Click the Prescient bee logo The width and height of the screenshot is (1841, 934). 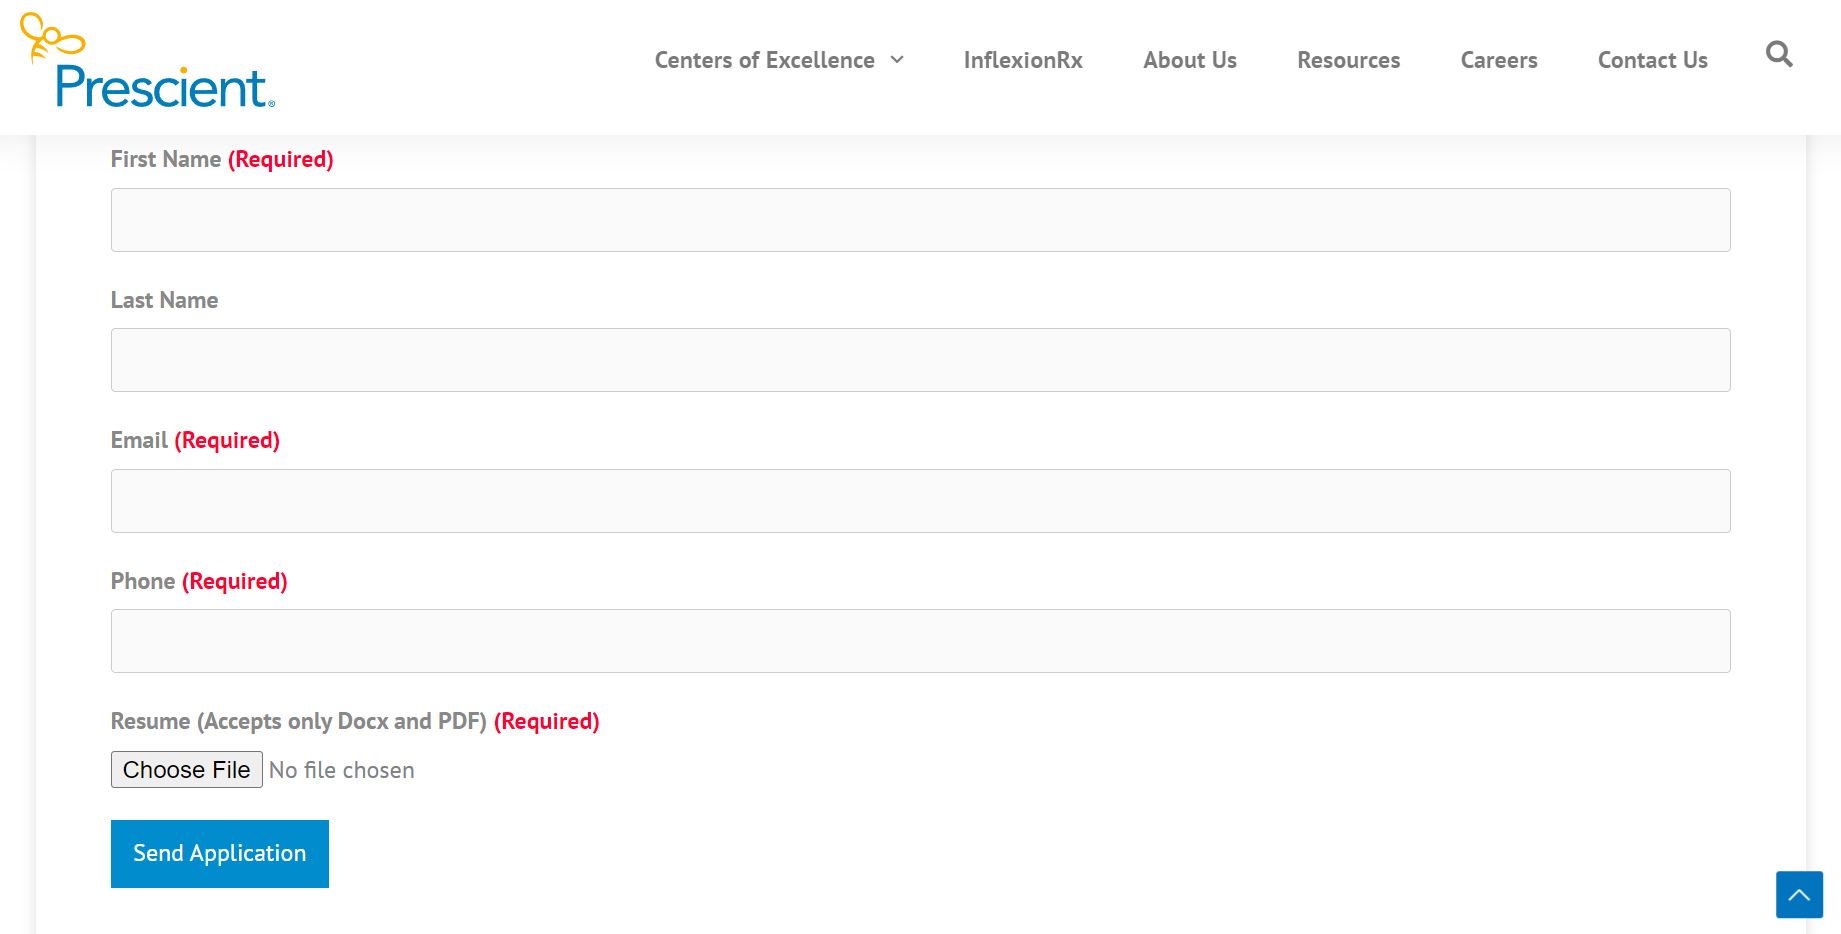[148, 62]
